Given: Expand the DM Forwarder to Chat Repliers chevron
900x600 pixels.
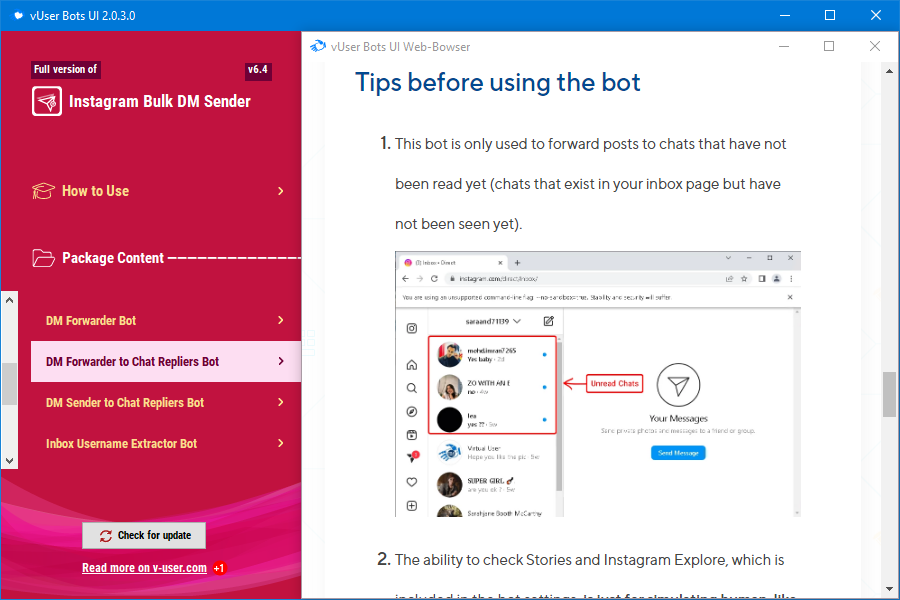Looking at the screenshot, I should coord(281,361).
